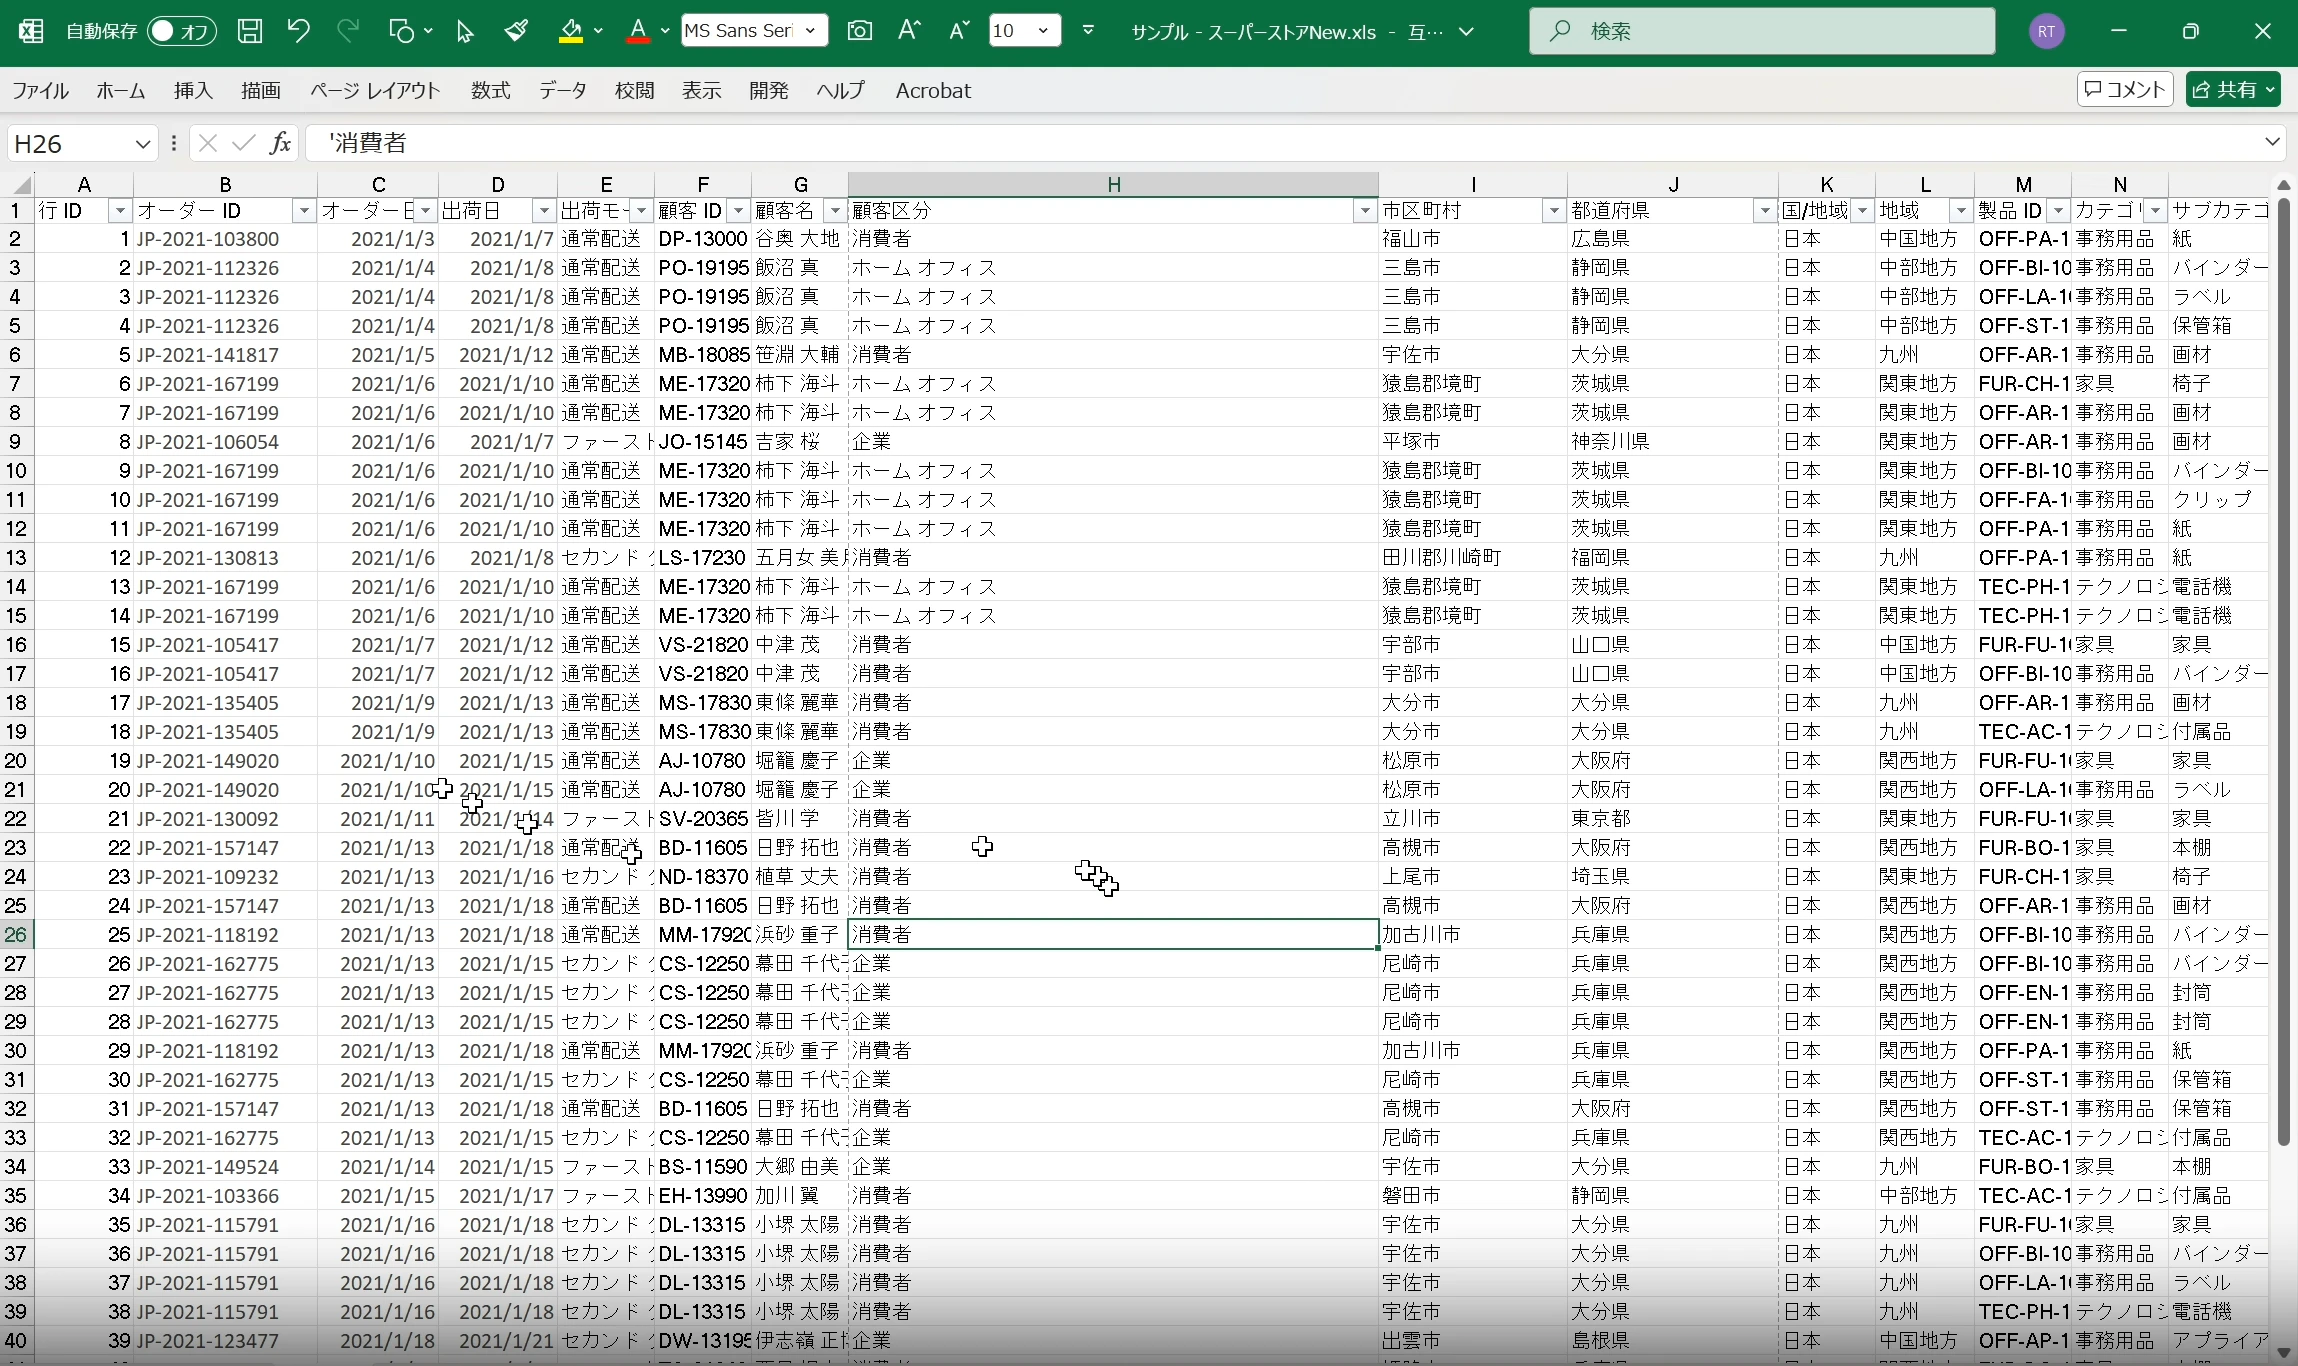Undo the last action
This screenshot has height=1366, width=2298.
tap(298, 31)
